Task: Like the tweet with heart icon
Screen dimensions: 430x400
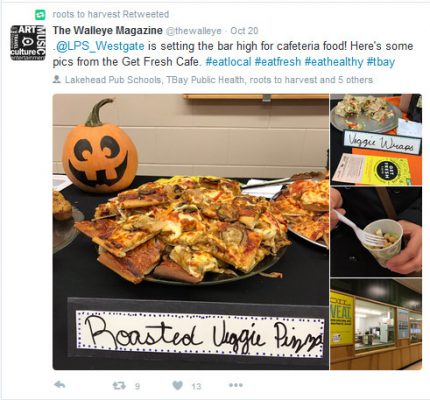Action: pyautogui.click(x=178, y=386)
